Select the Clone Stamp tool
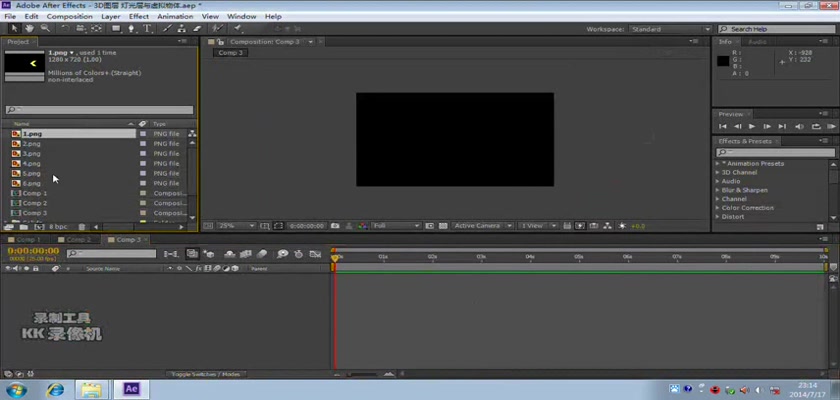Image resolution: width=840 pixels, height=400 pixels. coord(182,28)
